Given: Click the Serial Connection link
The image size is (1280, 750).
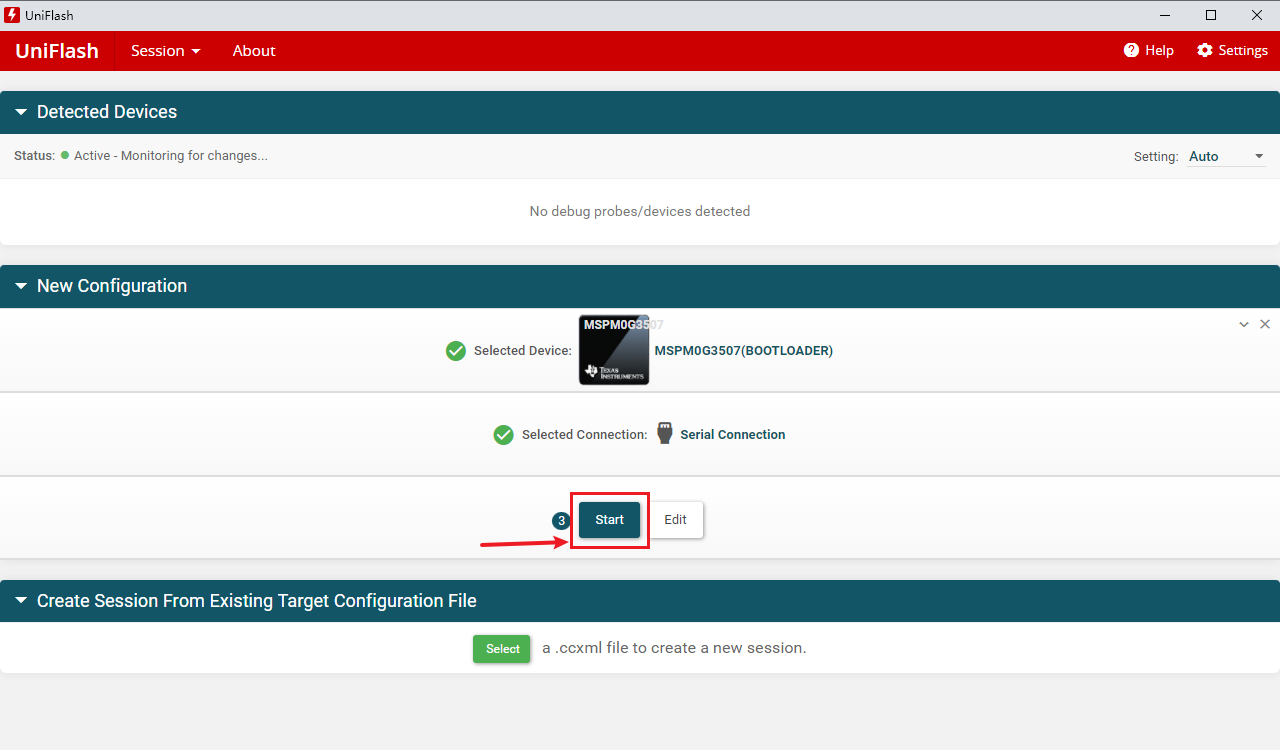Looking at the screenshot, I should [733, 435].
